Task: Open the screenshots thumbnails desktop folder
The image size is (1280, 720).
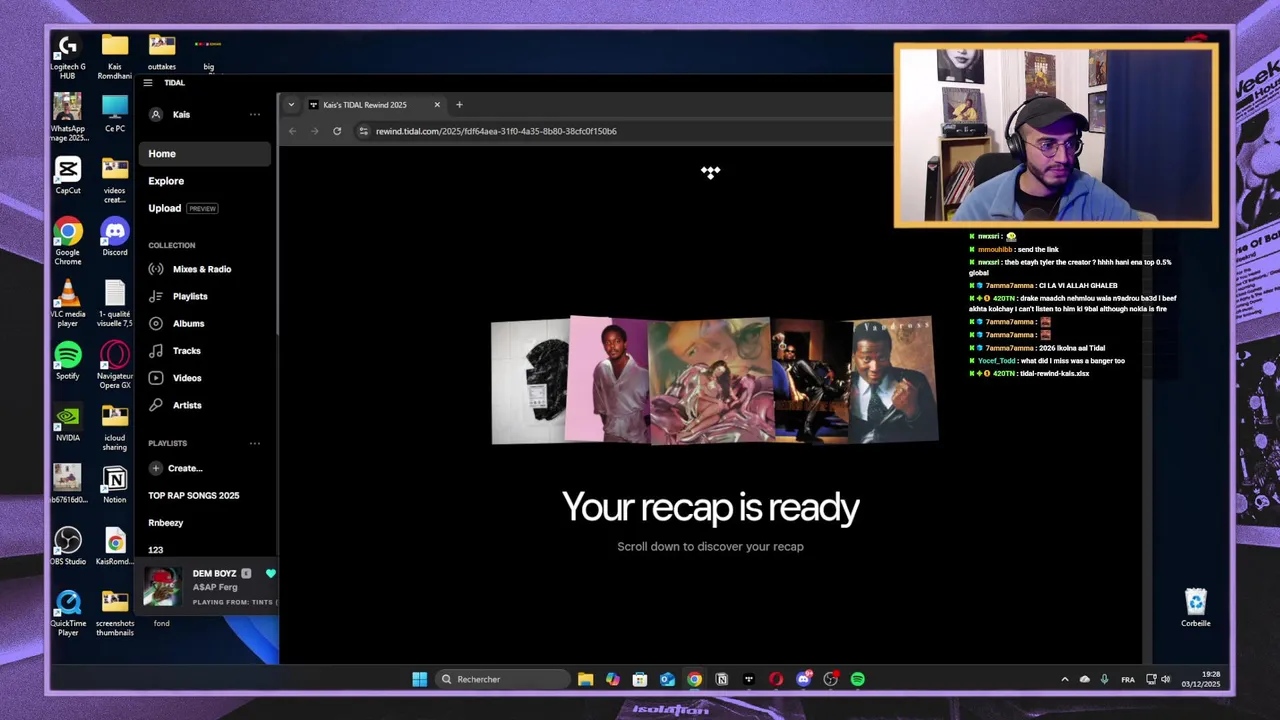Action: tap(115, 614)
